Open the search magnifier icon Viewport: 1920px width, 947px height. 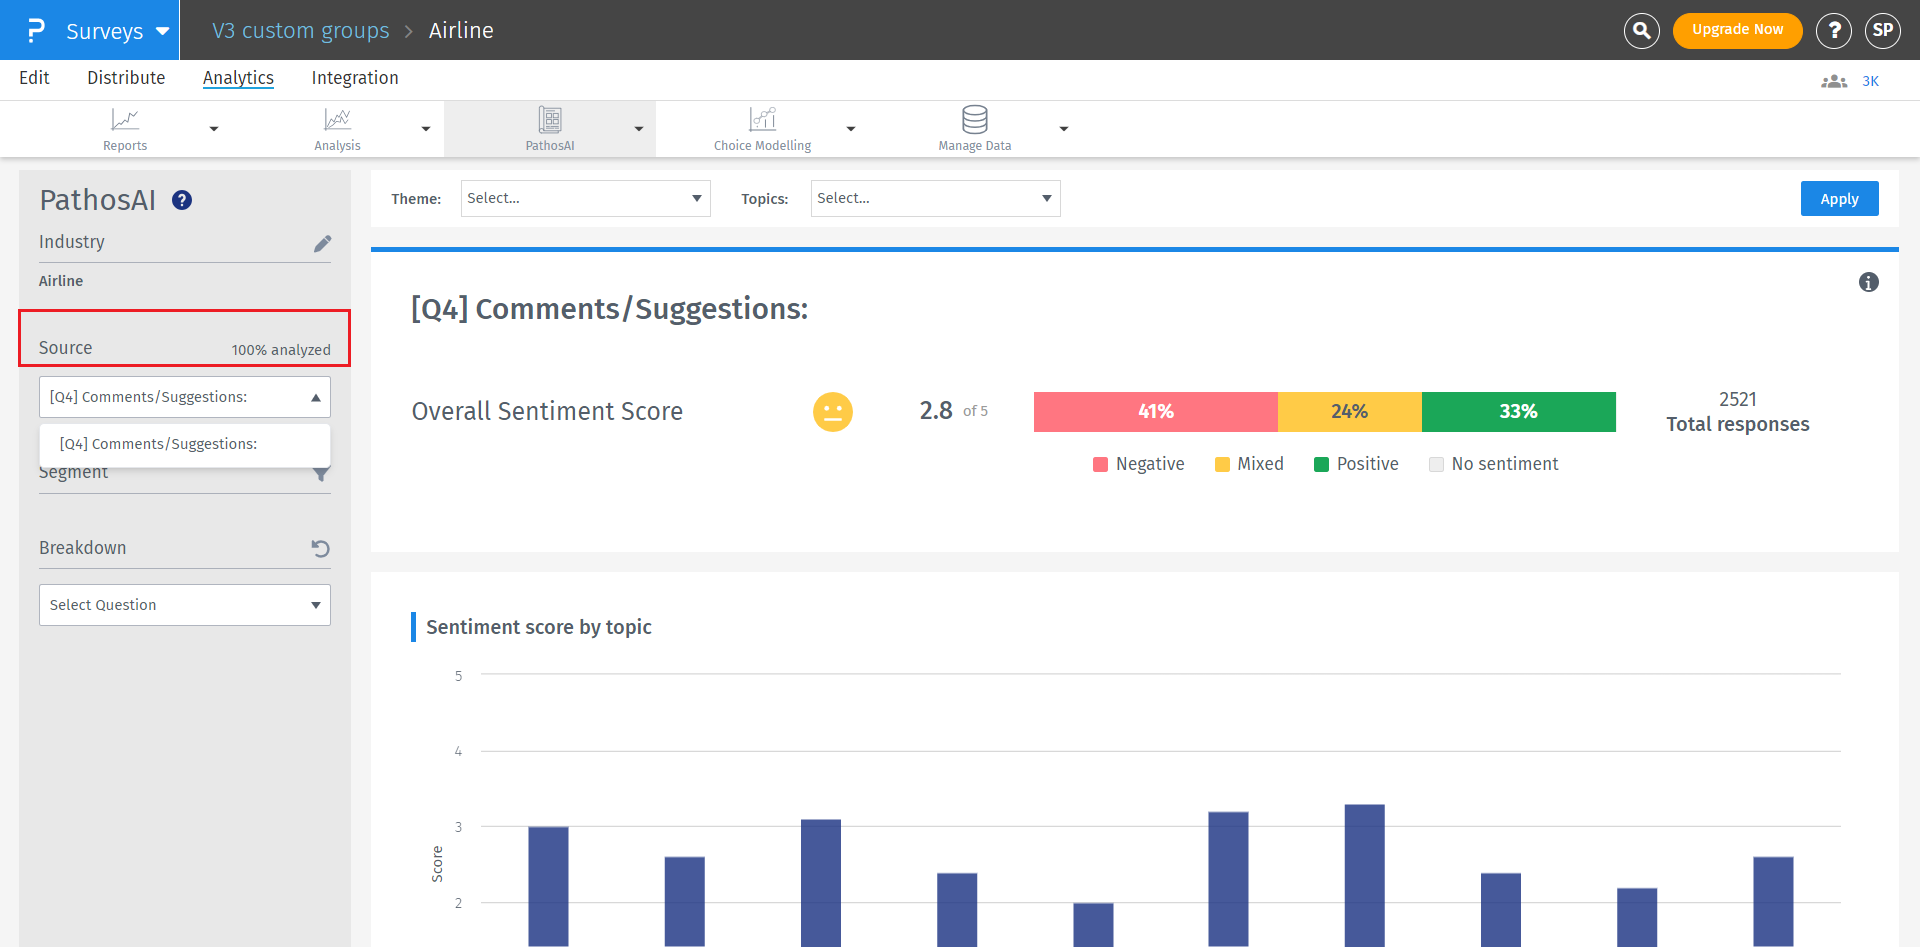click(1641, 30)
